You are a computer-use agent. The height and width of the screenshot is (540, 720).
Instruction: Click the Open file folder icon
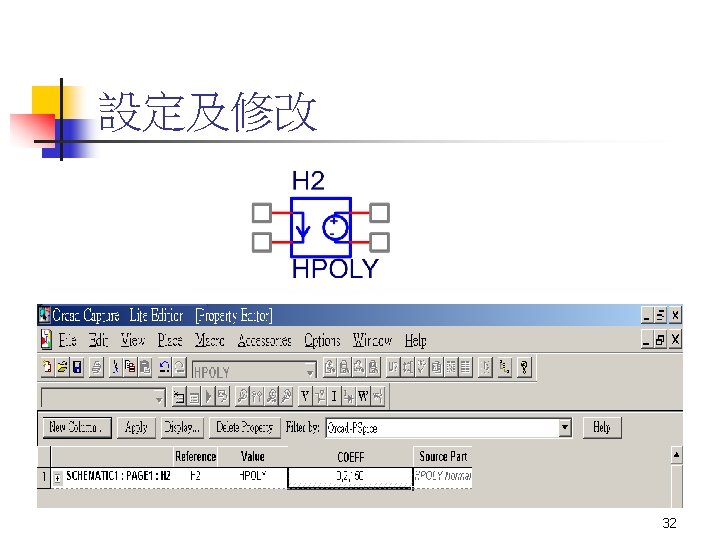[62, 367]
